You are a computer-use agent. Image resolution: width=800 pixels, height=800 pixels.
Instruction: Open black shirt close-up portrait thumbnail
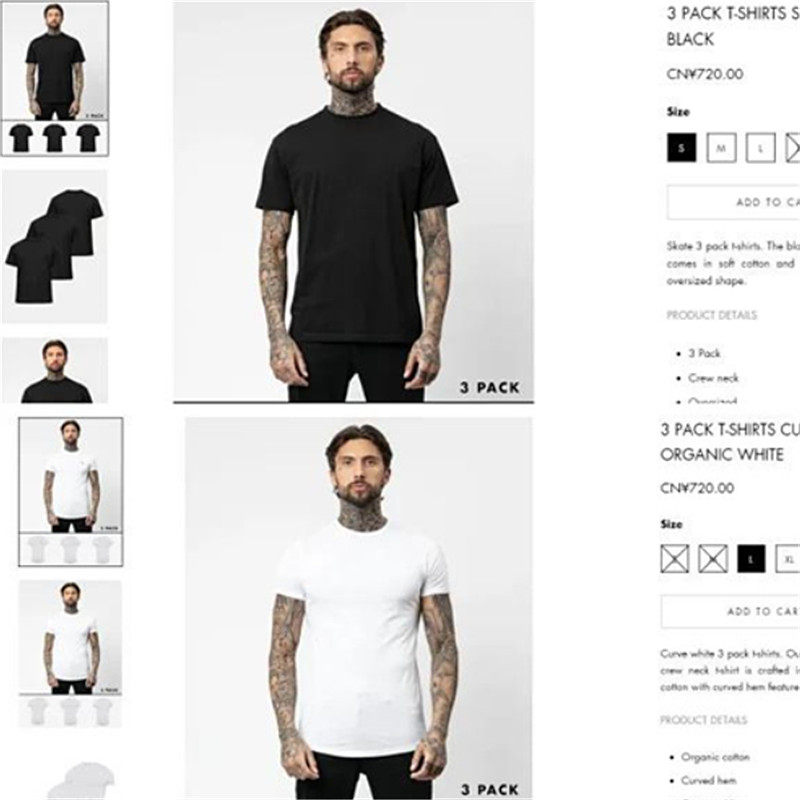(x=55, y=370)
